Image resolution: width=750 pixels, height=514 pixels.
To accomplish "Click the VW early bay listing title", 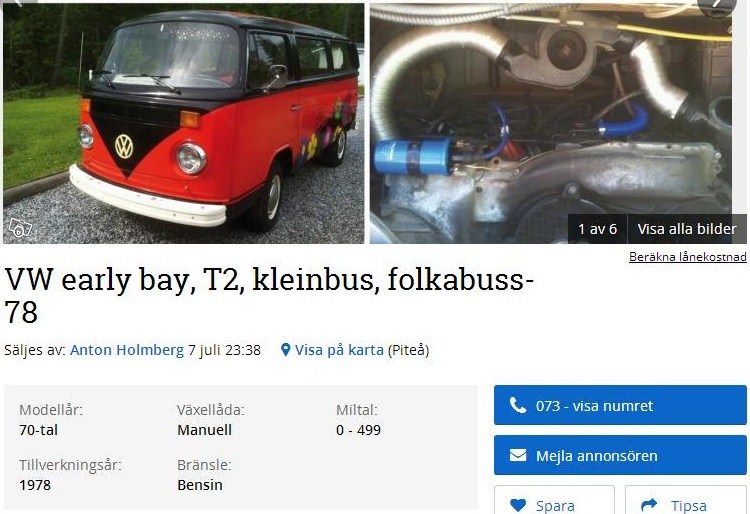I will pyautogui.click(x=269, y=295).
